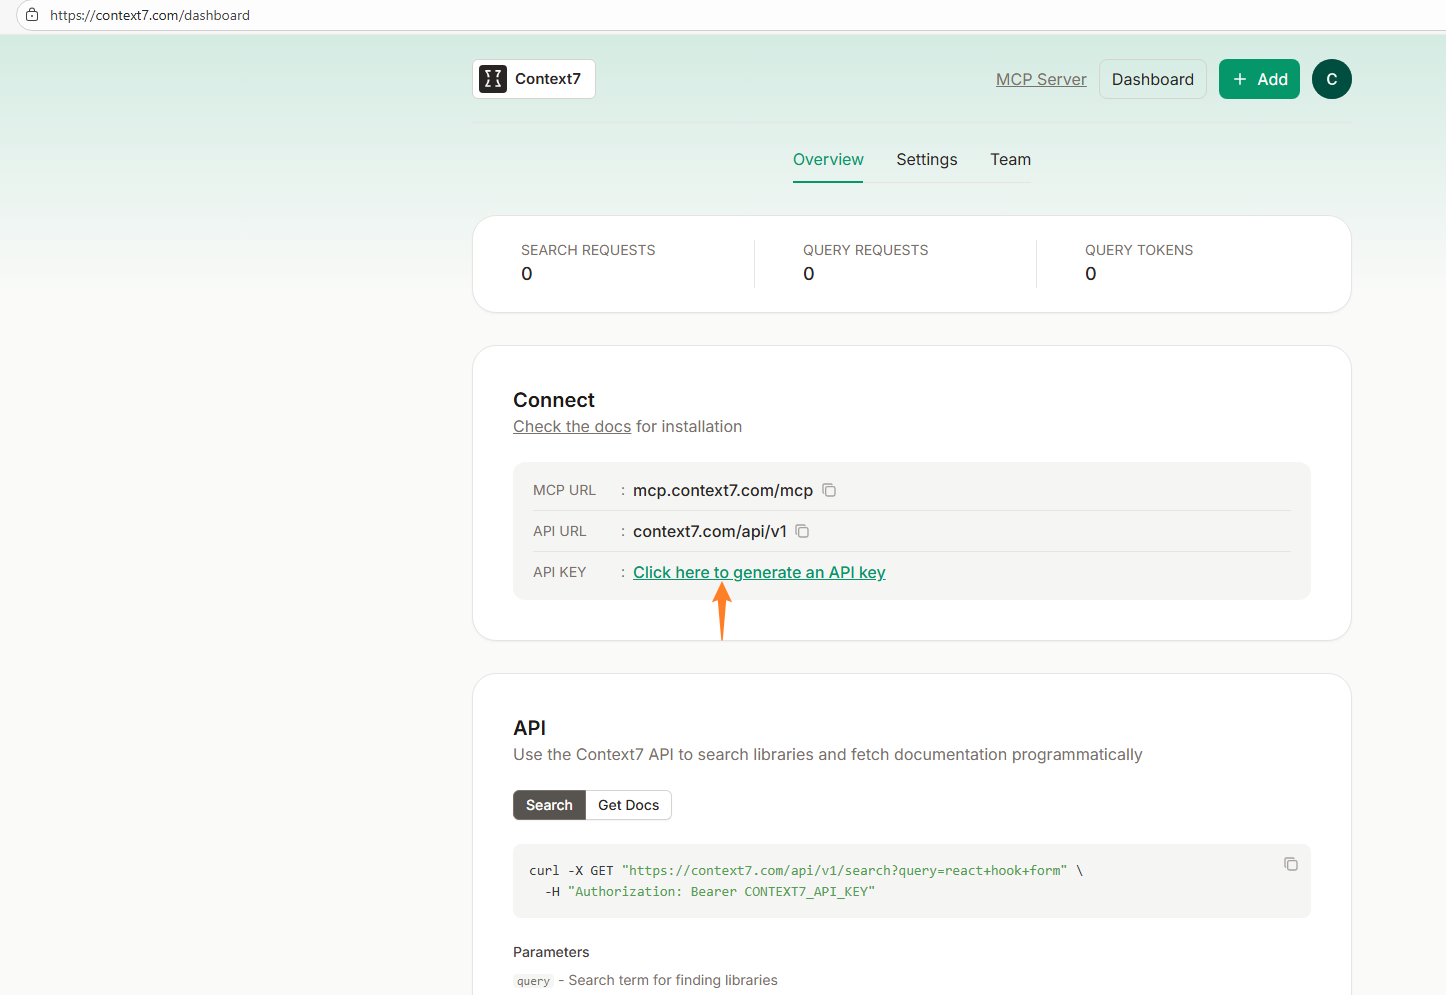1446x995 pixels.
Task: Copy the API URL to clipboard
Action: pyautogui.click(x=802, y=531)
